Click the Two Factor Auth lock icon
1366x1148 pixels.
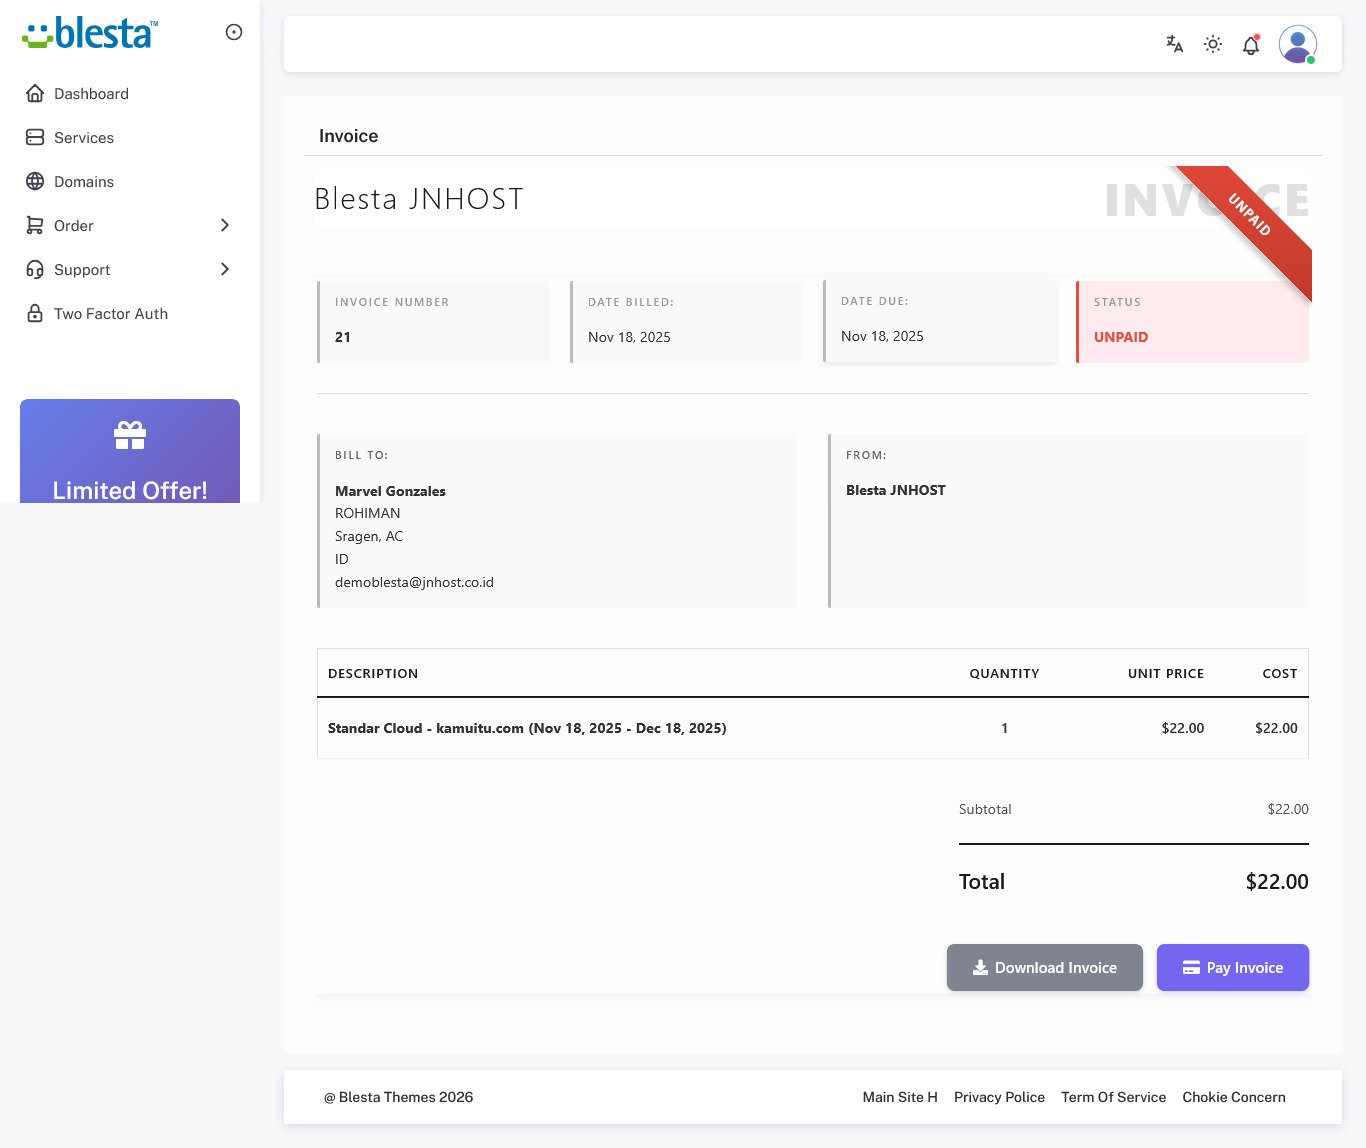[x=35, y=314]
